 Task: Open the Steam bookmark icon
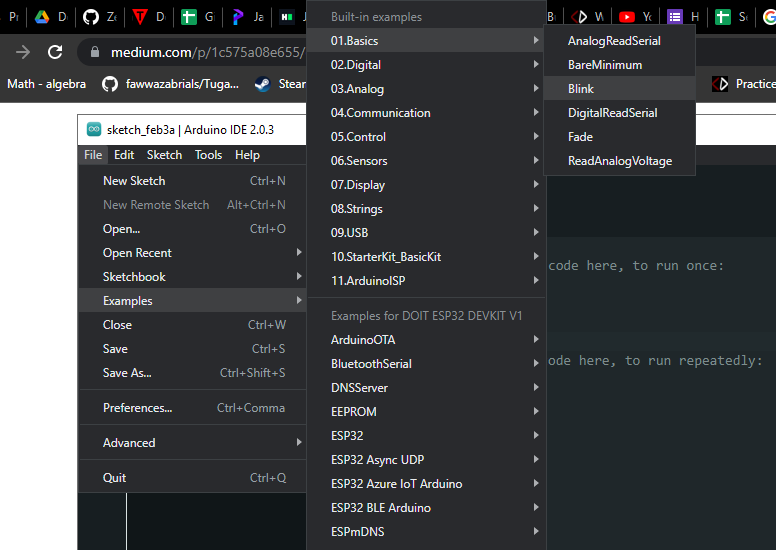(262, 84)
